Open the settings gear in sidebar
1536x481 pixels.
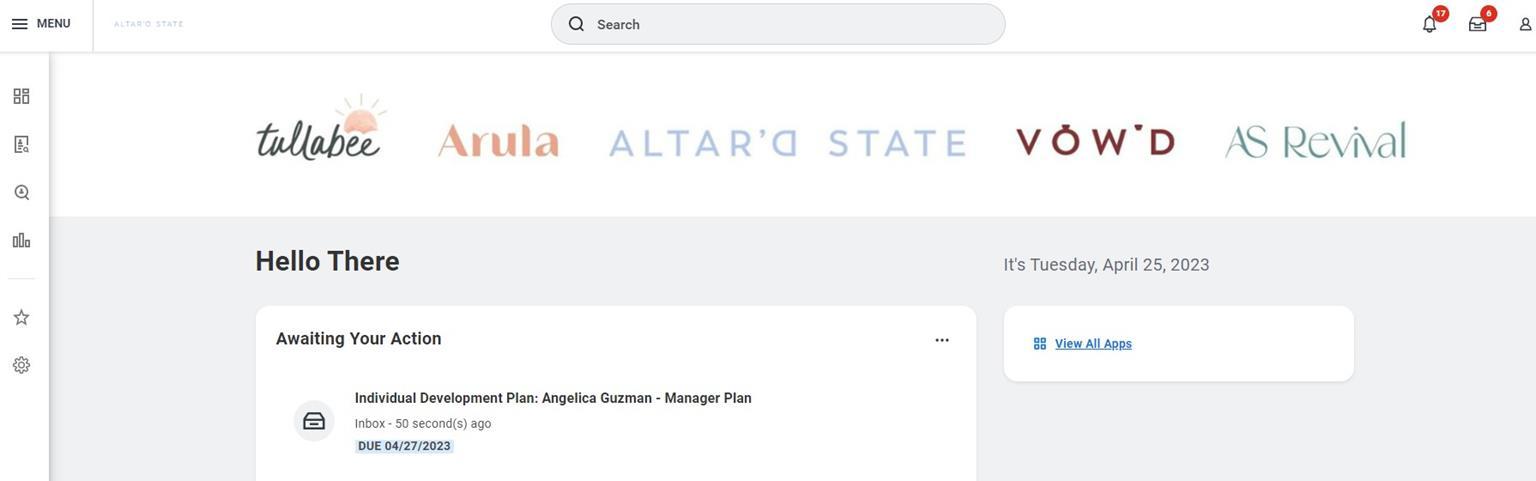click(x=21, y=365)
